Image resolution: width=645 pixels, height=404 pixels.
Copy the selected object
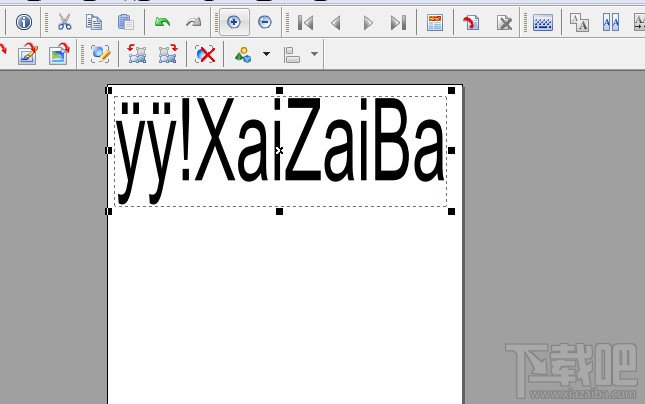[94, 22]
